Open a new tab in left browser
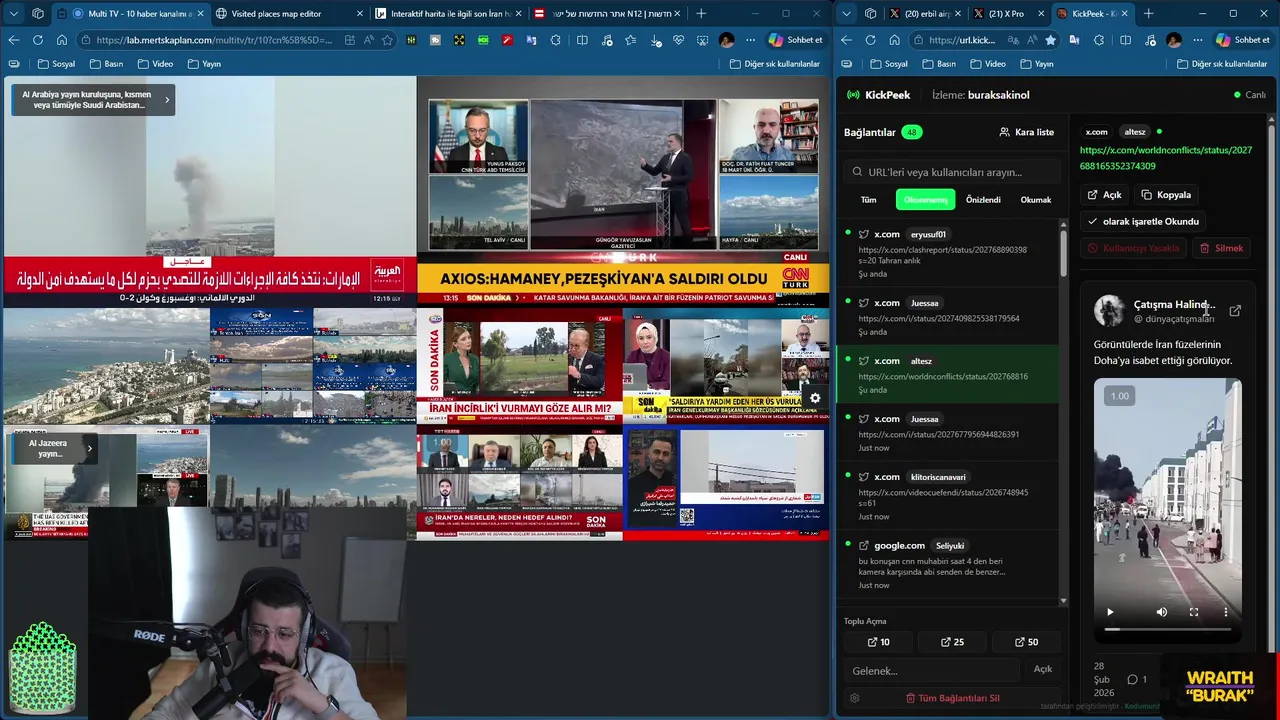 point(701,14)
